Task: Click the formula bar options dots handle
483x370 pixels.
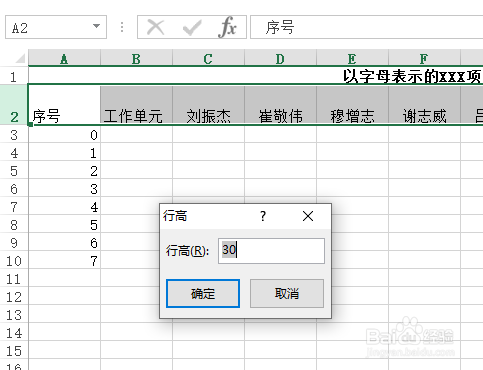Action: tap(122, 27)
